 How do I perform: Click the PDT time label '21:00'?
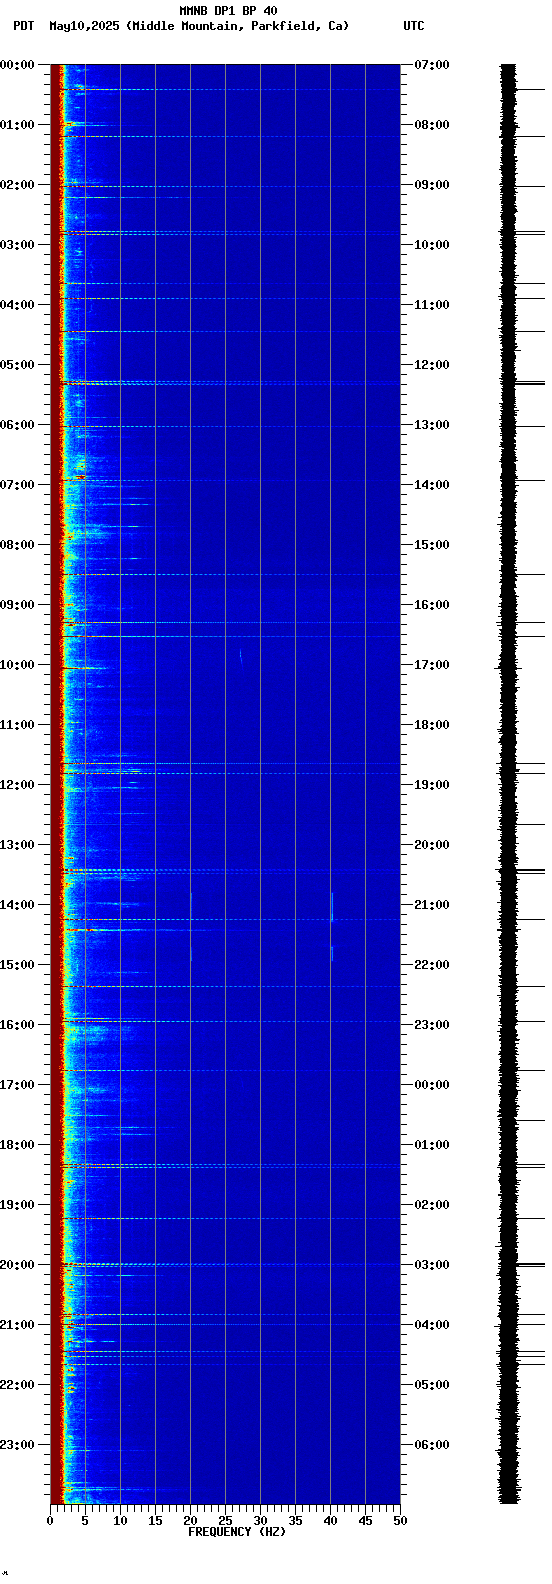(x=17, y=1325)
